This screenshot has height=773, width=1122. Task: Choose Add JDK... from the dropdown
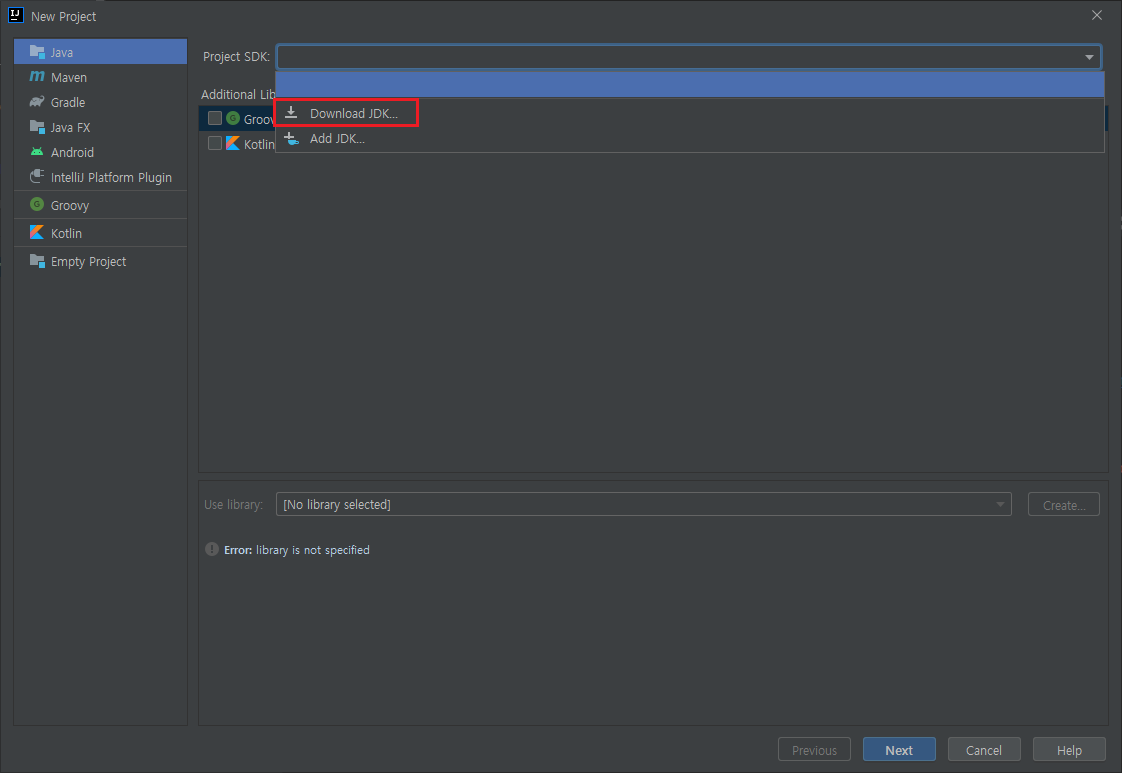click(690, 139)
